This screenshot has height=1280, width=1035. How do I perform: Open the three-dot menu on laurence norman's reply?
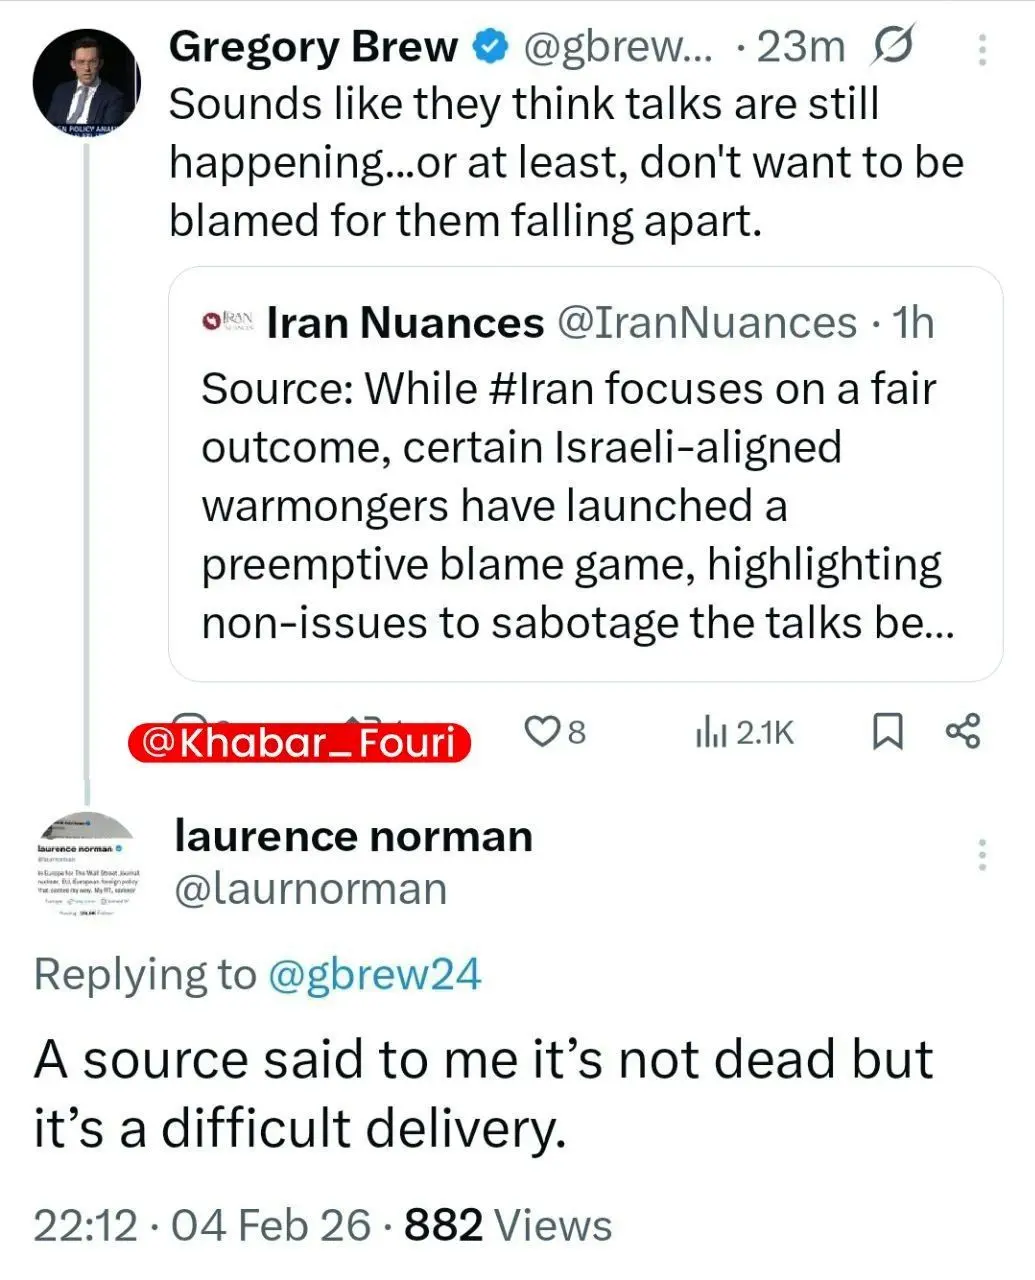[x=982, y=855]
